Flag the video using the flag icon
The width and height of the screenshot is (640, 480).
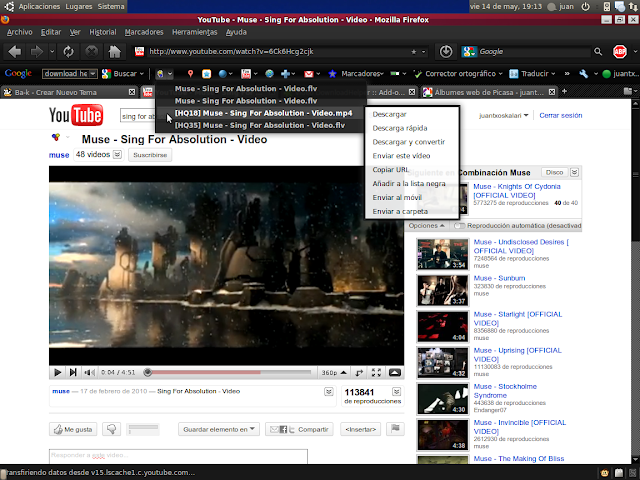pyautogui.click(x=395, y=429)
